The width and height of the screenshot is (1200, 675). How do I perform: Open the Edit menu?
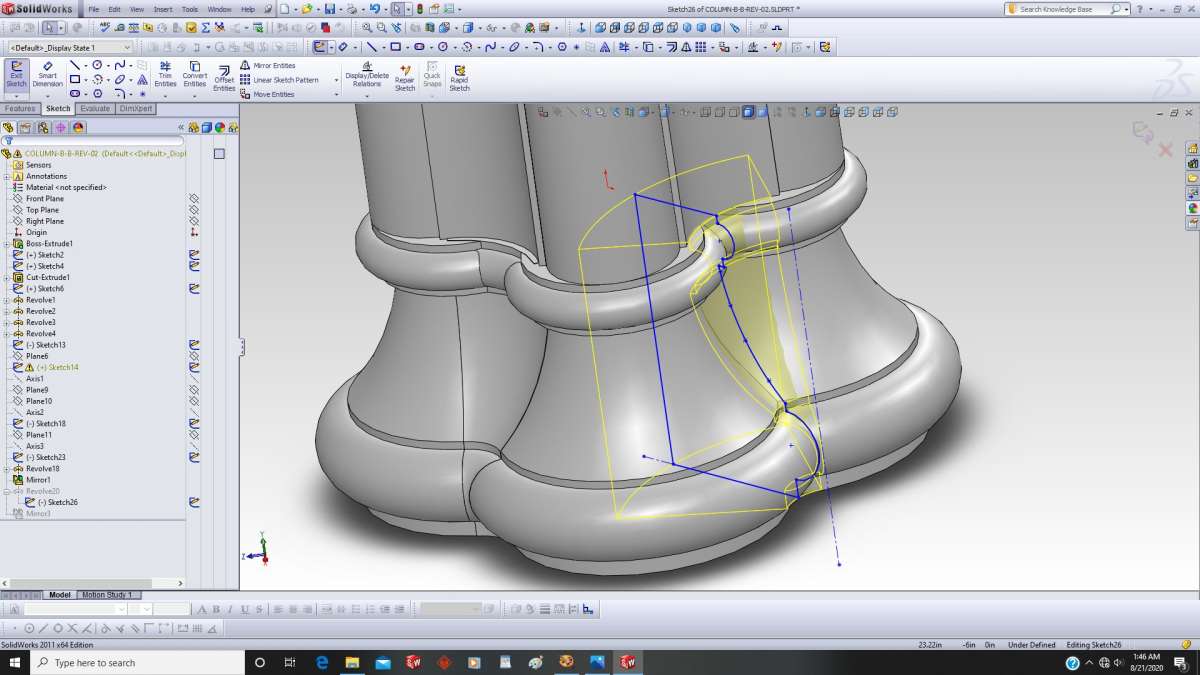point(114,9)
